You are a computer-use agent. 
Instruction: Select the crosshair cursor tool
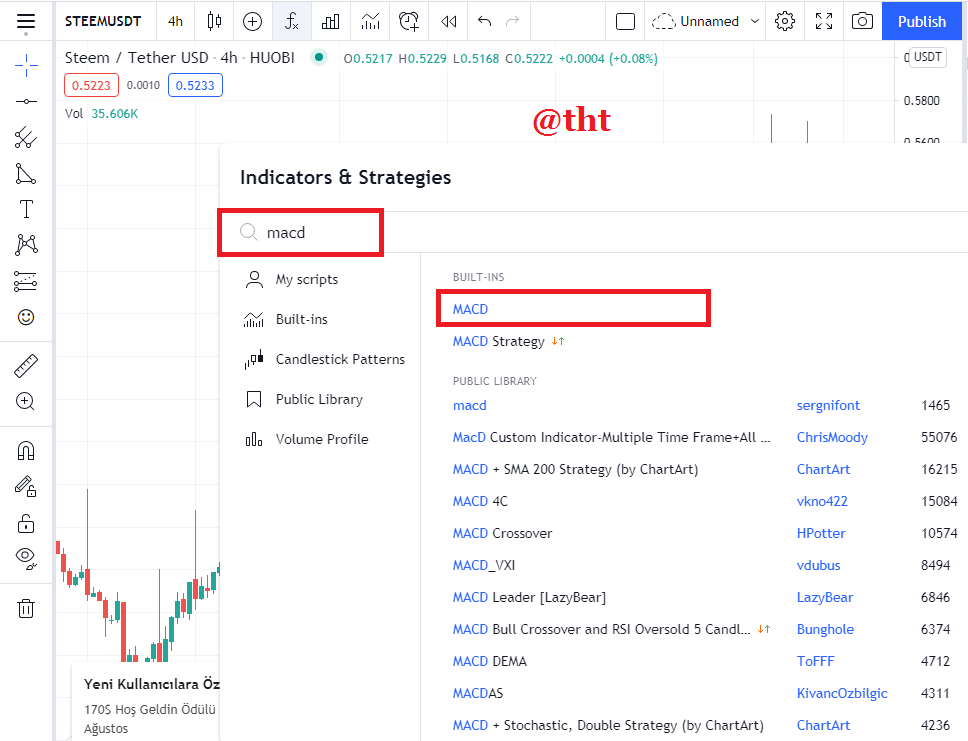26,65
